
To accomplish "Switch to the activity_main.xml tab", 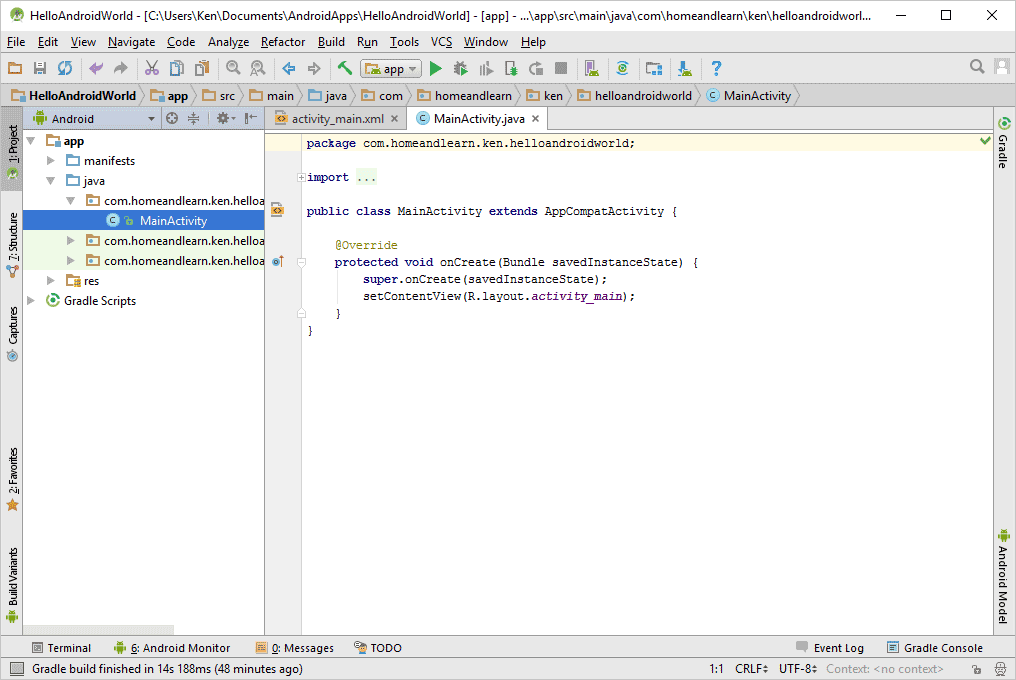I will (337, 119).
